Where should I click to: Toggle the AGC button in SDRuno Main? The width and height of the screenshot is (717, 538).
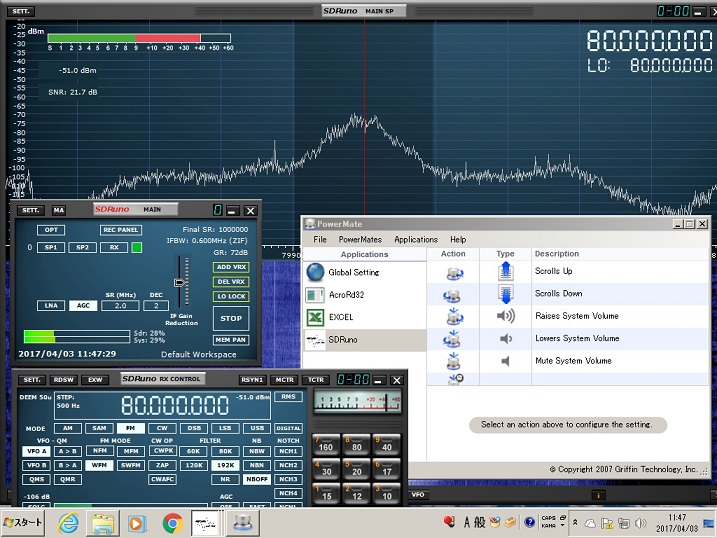pyautogui.click(x=83, y=305)
